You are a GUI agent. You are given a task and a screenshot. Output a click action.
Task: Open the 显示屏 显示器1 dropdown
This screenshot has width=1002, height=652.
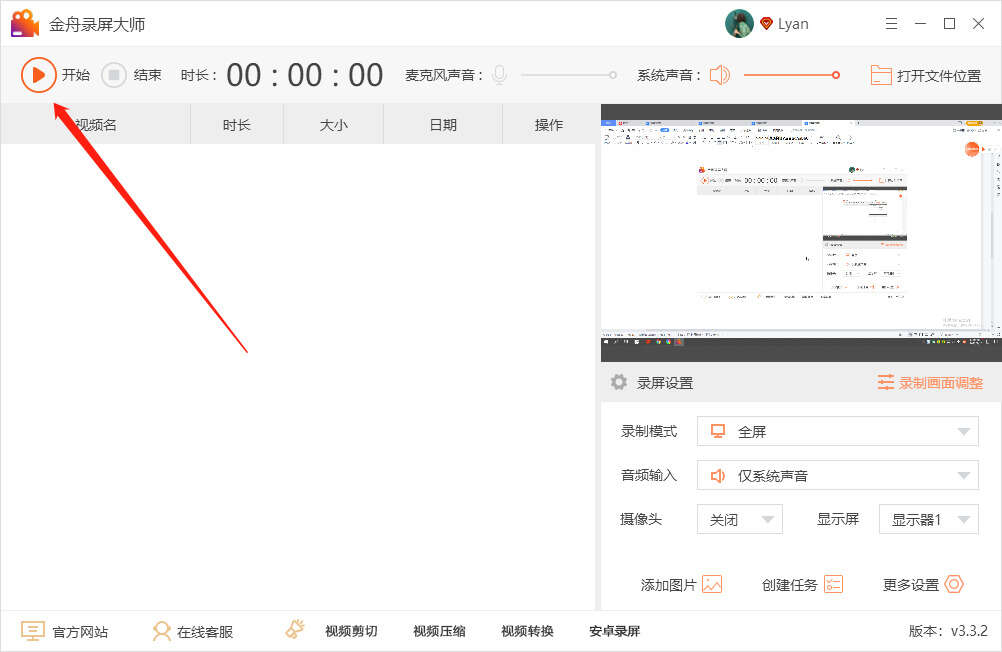[x=929, y=520]
